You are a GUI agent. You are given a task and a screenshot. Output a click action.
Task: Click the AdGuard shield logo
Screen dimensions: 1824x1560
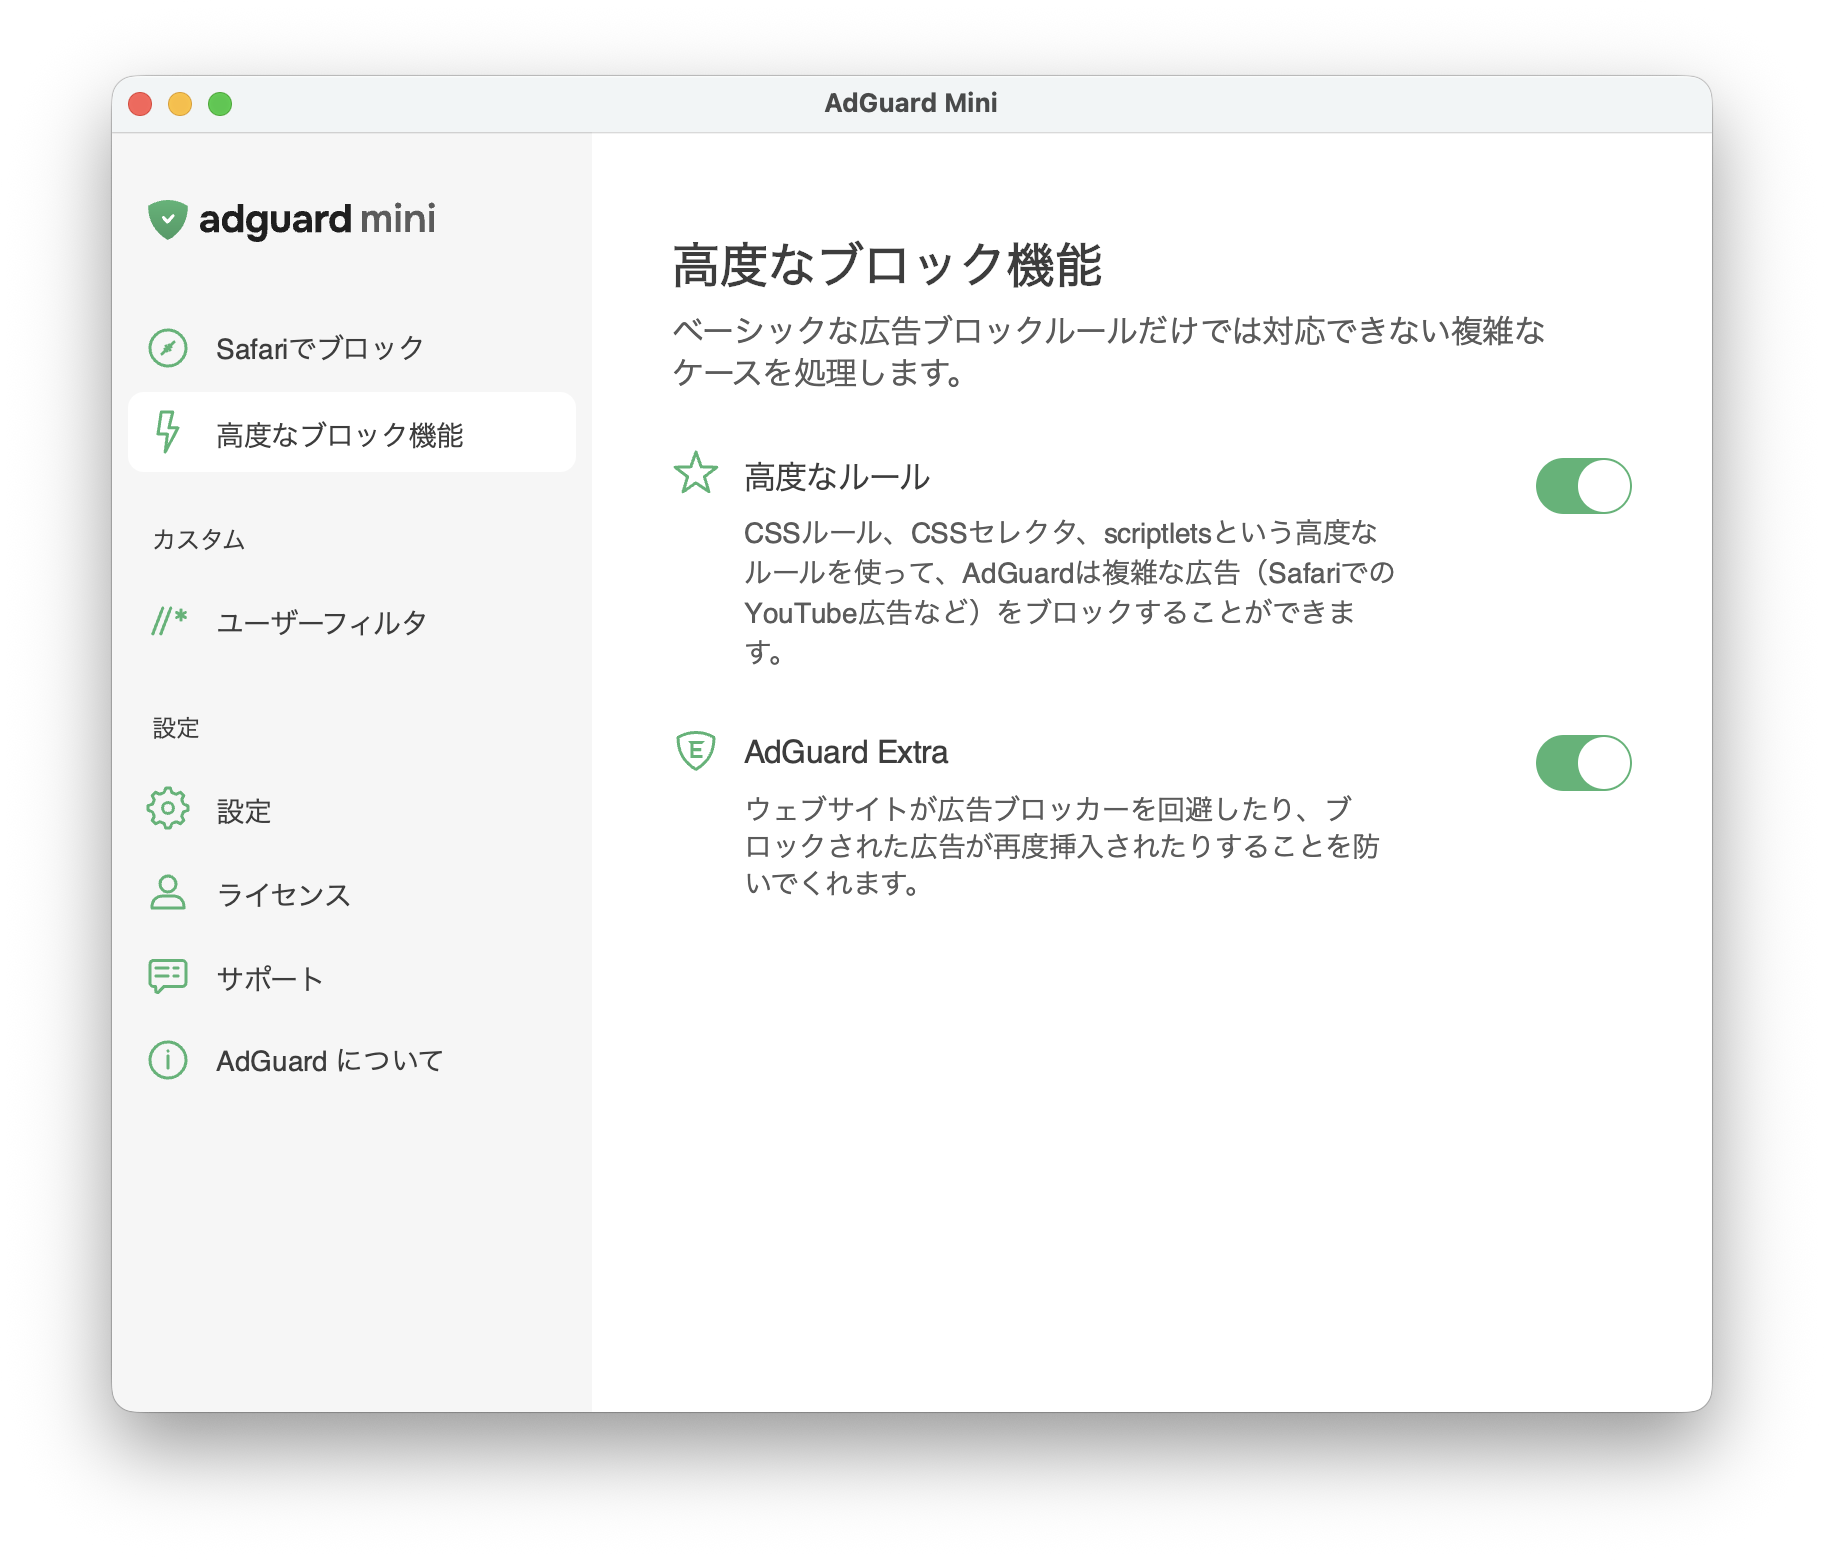tap(168, 219)
